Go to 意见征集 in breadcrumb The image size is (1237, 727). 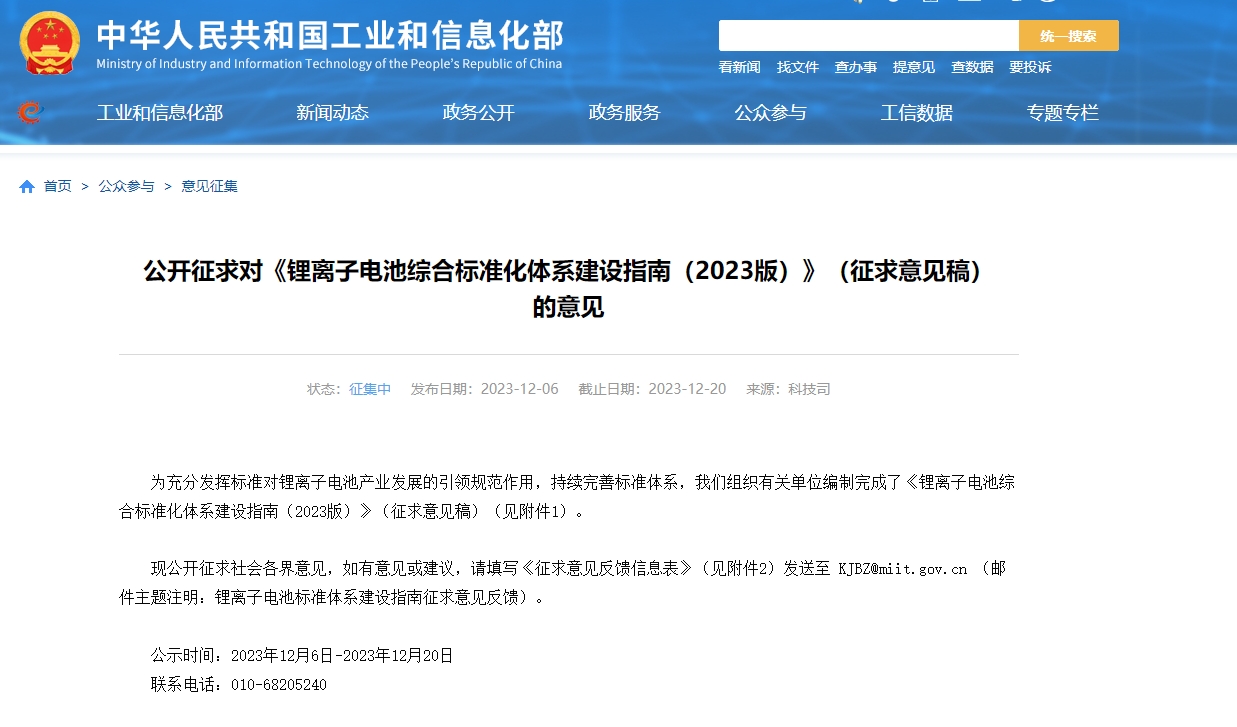(x=209, y=186)
